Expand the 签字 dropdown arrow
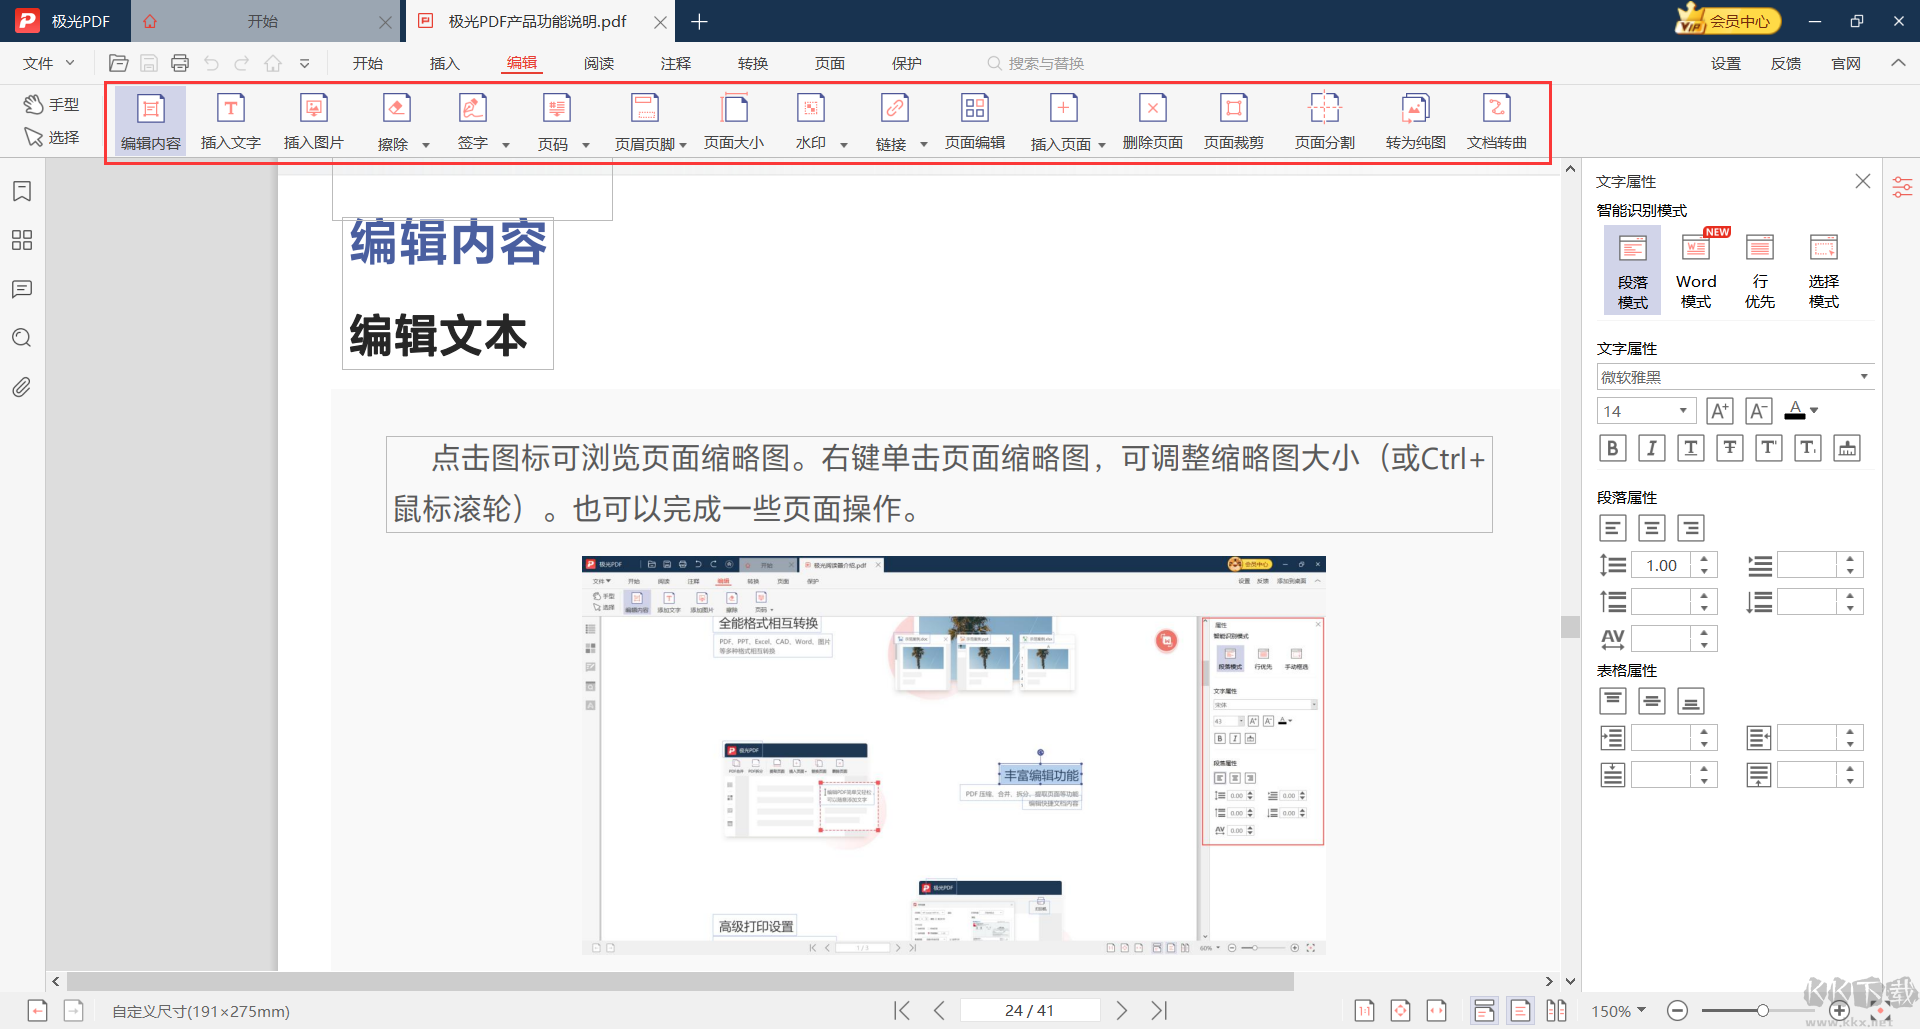1920x1029 pixels. pos(506,145)
